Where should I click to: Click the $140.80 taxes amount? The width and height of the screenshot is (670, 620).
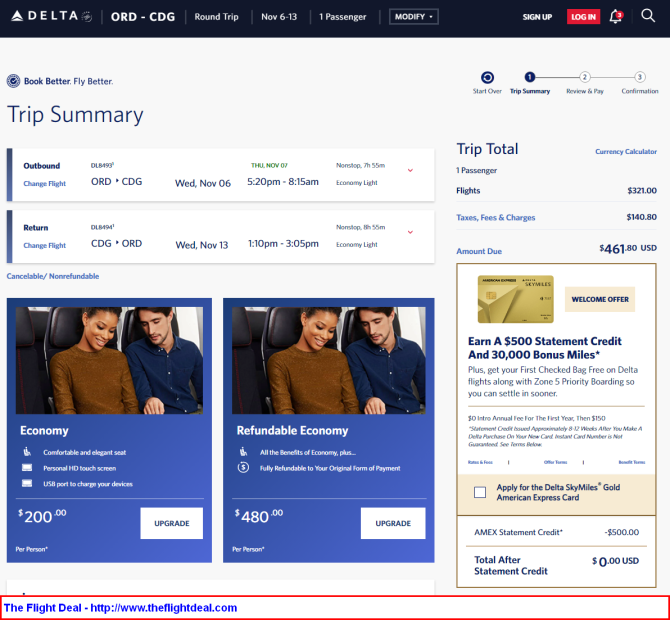(x=641, y=217)
